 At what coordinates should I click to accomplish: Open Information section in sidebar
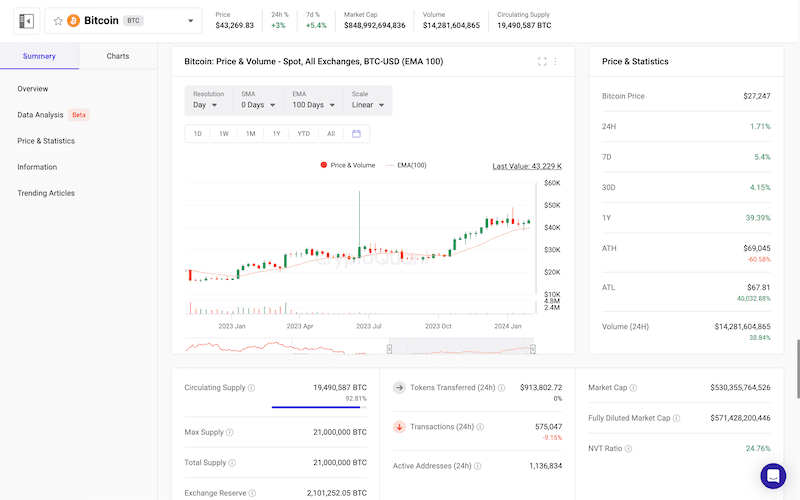click(37, 167)
